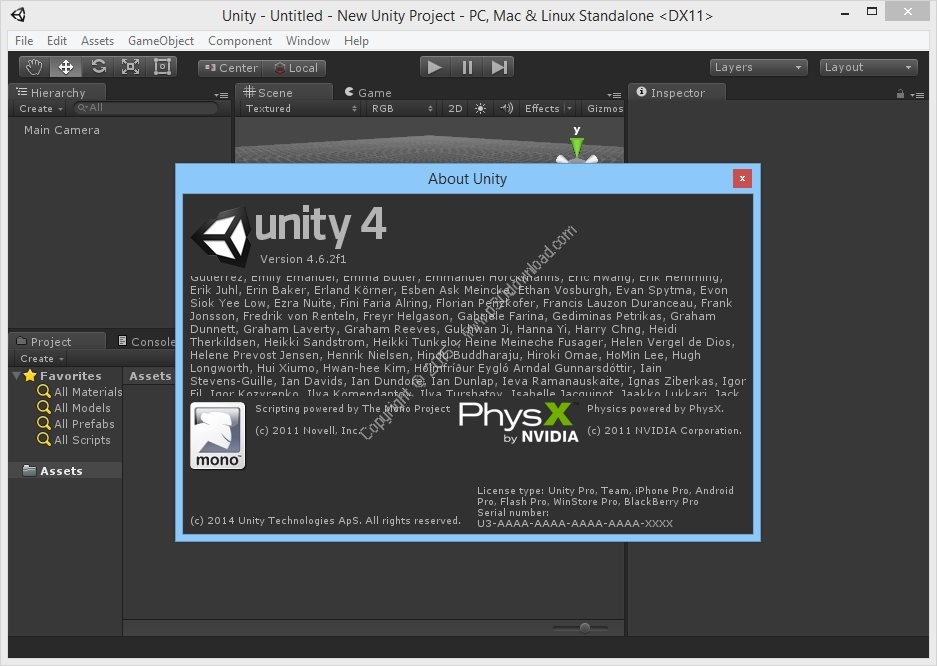Click the Unity icon in title bar

19,15
